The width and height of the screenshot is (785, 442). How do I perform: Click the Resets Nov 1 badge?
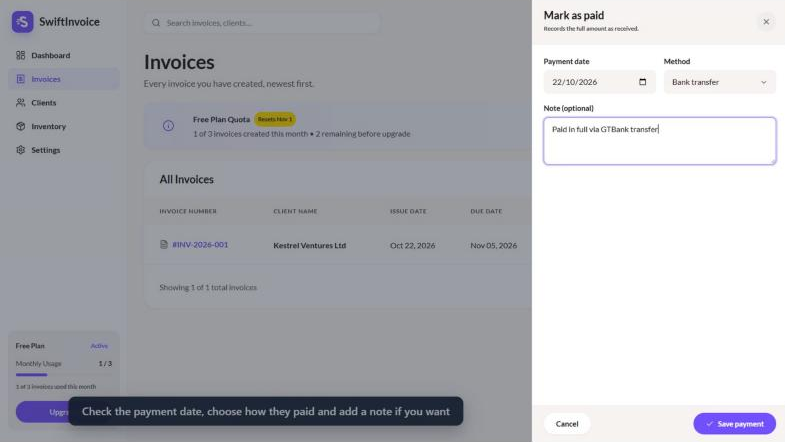(275, 119)
